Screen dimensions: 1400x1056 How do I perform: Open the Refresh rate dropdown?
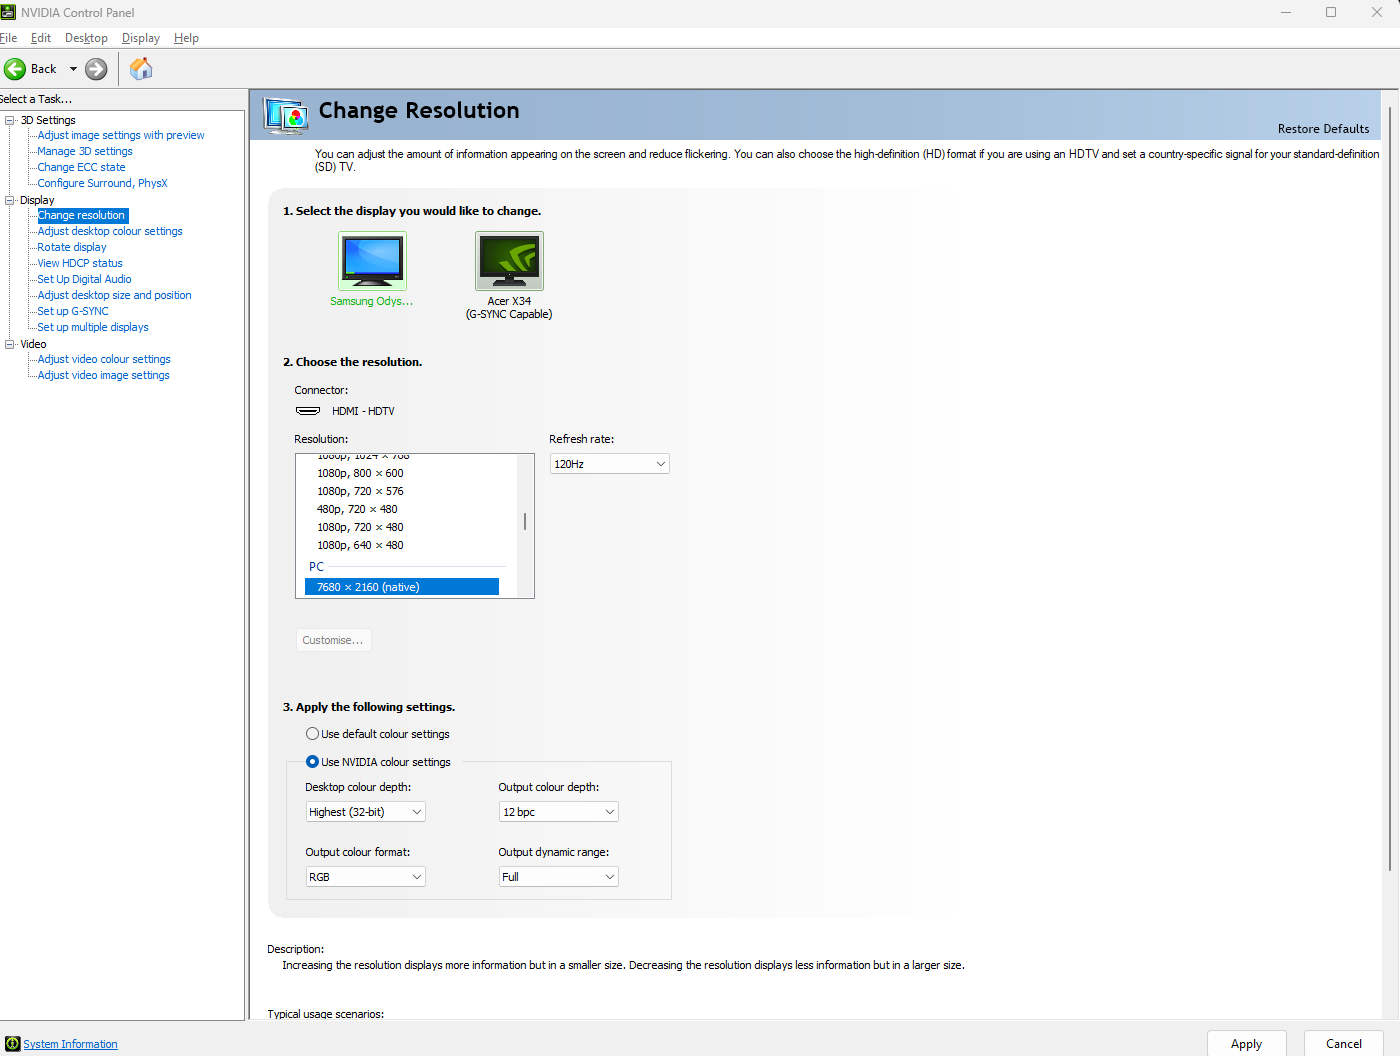610,464
